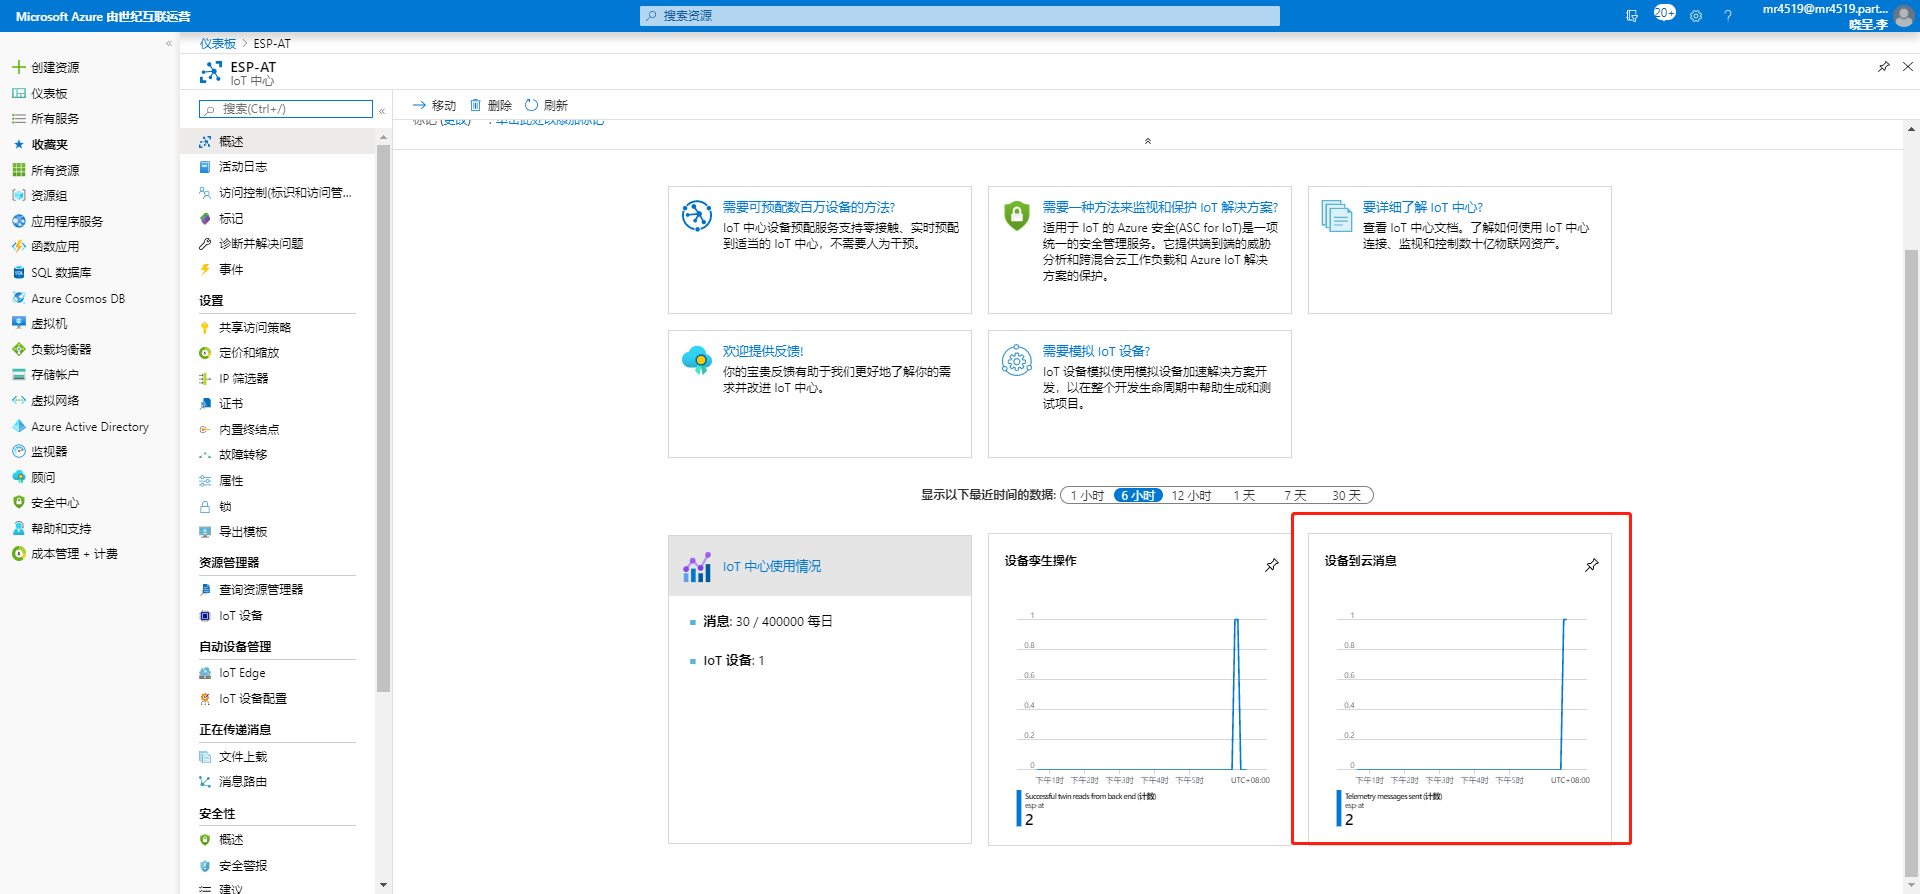Click the 存储帐户 icon

click(x=18, y=374)
